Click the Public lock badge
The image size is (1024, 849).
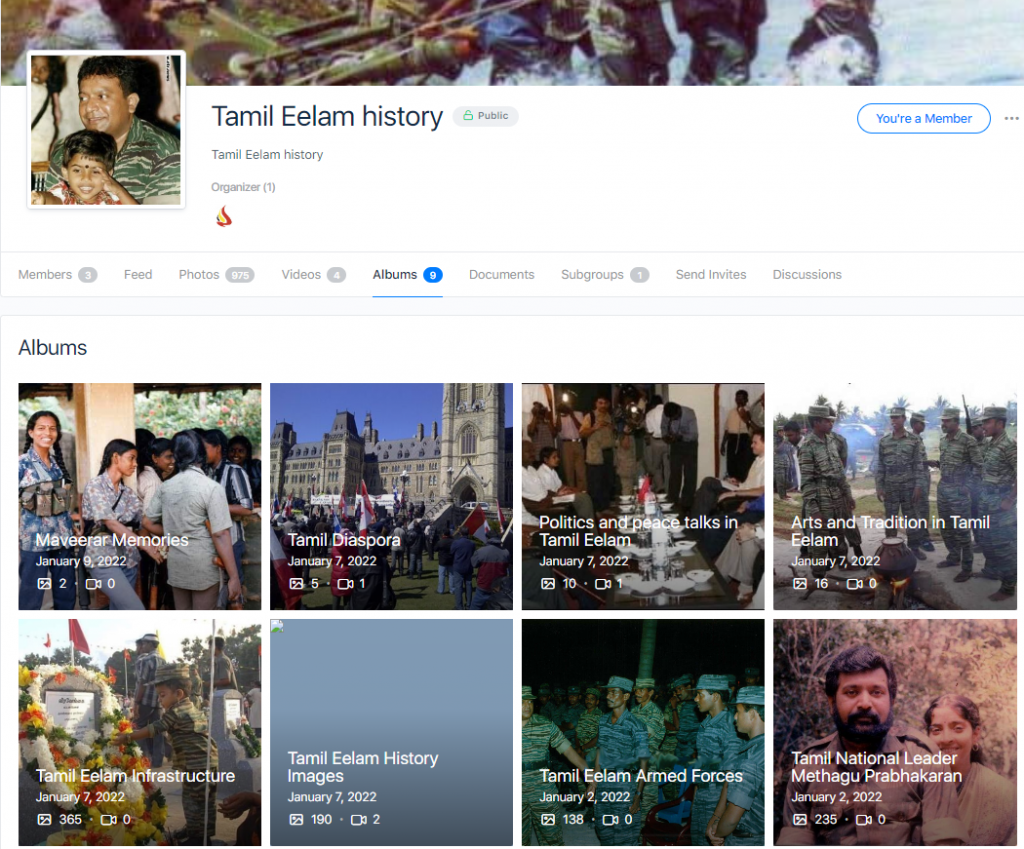tap(485, 116)
